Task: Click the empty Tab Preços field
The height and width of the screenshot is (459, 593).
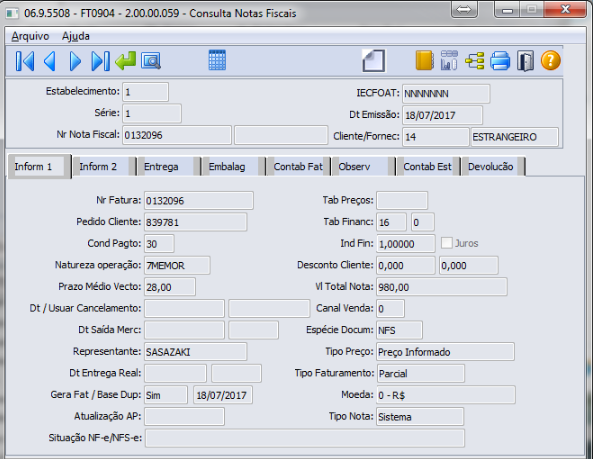Action: coord(402,200)
